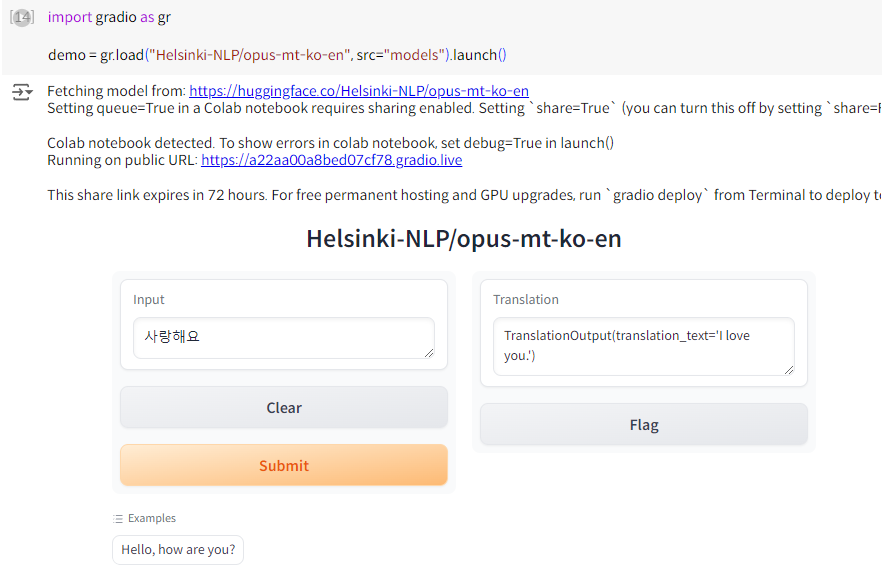885x577 pixels.
Task: Click the 'Translation' field label
Action: coord(525,300)
